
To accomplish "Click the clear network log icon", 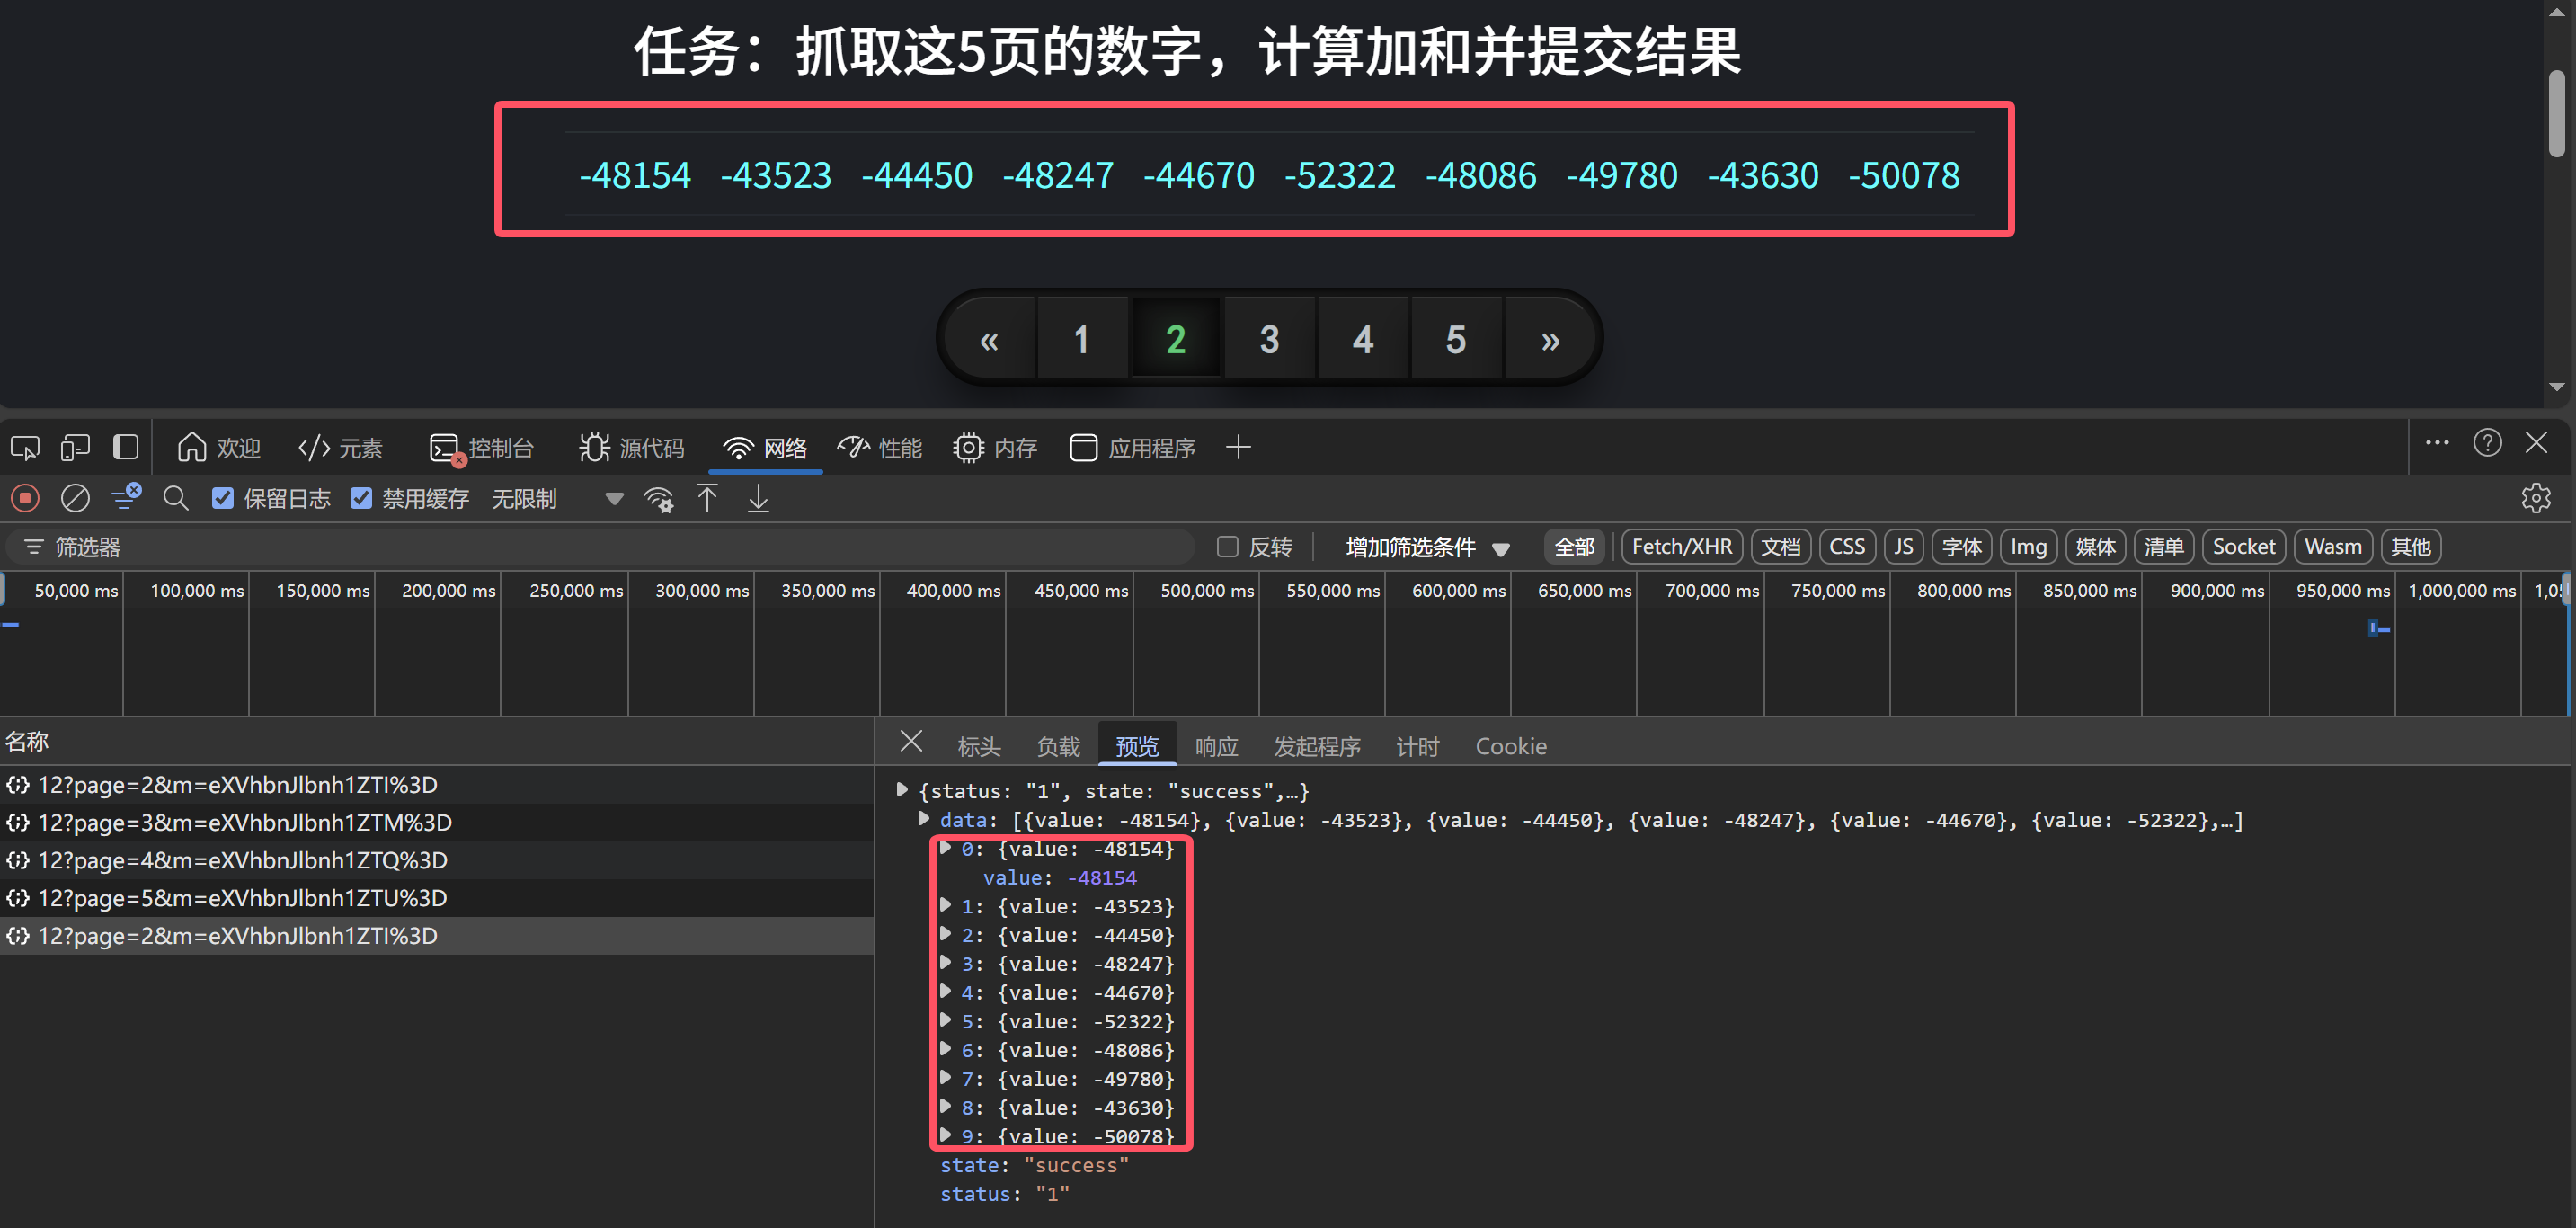I will click(75, 498).
